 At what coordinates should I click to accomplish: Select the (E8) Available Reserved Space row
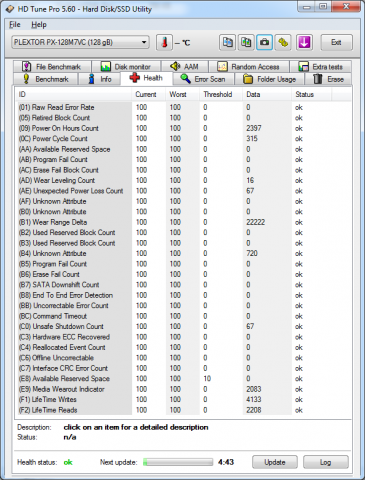coord(183,379)
